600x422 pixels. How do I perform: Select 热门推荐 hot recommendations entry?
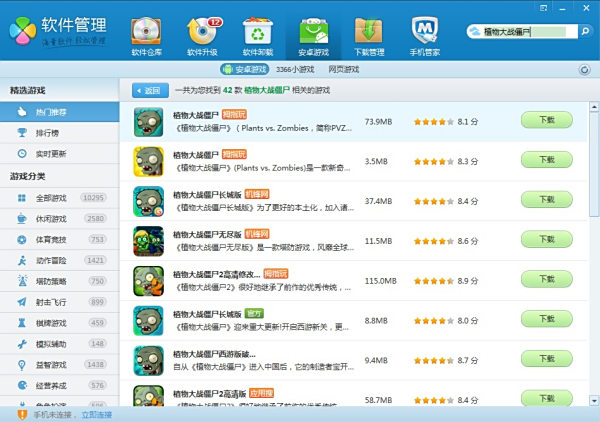60,112
